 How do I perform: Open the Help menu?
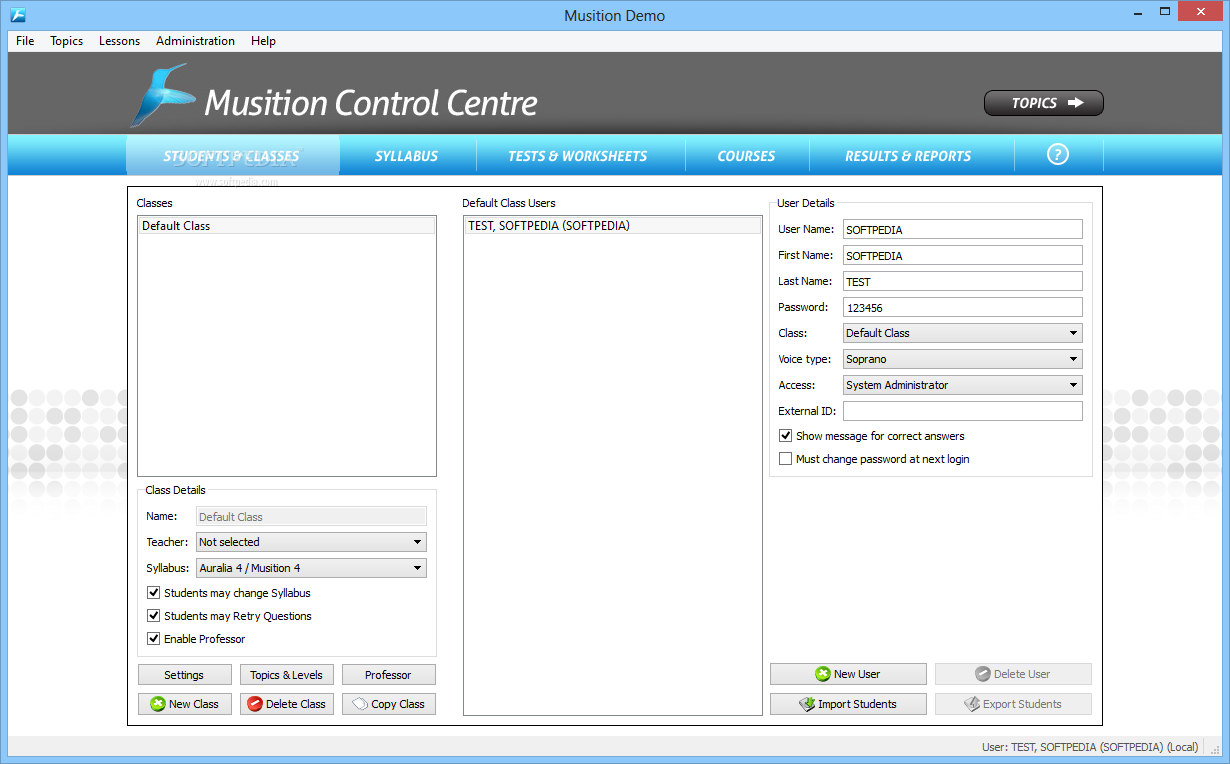pos(264,41)
